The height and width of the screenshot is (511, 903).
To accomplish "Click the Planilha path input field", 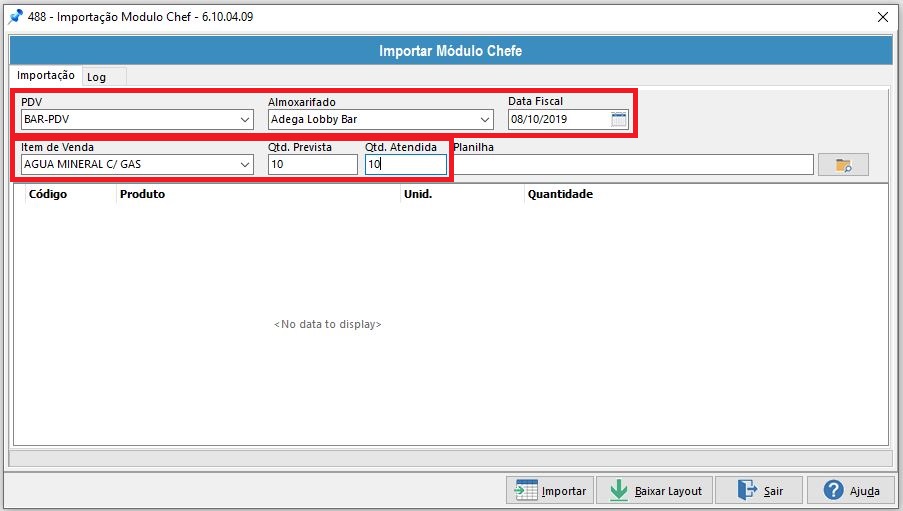I will [x=633, y=165].
